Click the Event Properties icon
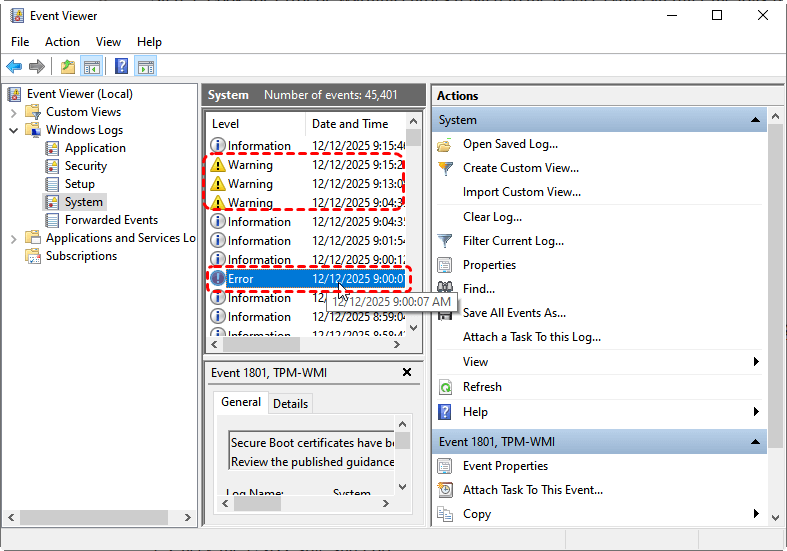This screenshot has height=551, width=787. coord(446,466)
